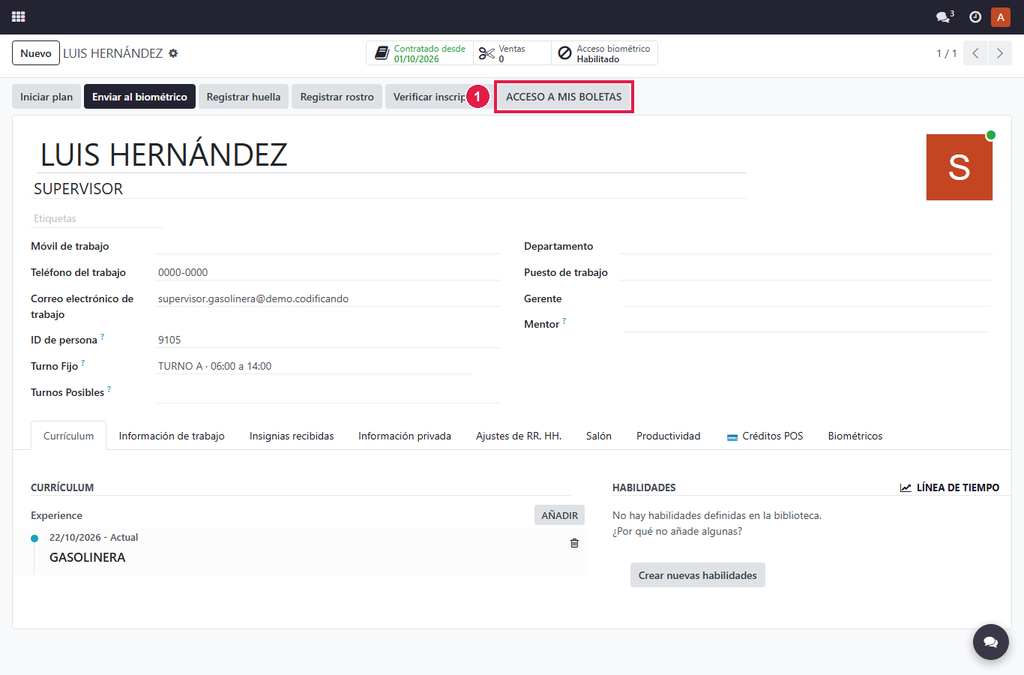Viewport: 1024px width, 675px height.
Task: Show help tooltip for Mentor
Action: (x=564, y=321)
